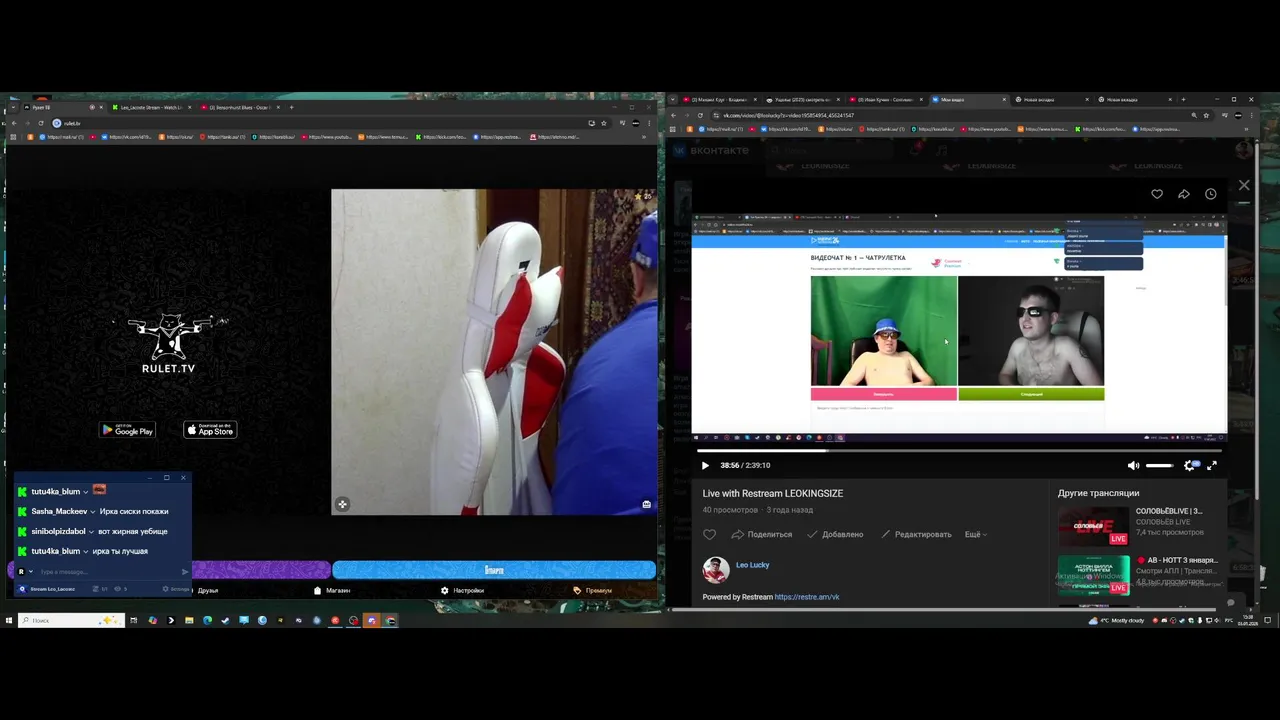This screenshot has width=1280, height=720.
Task: Open Task View on the taskbar
Action: (133, 620)
